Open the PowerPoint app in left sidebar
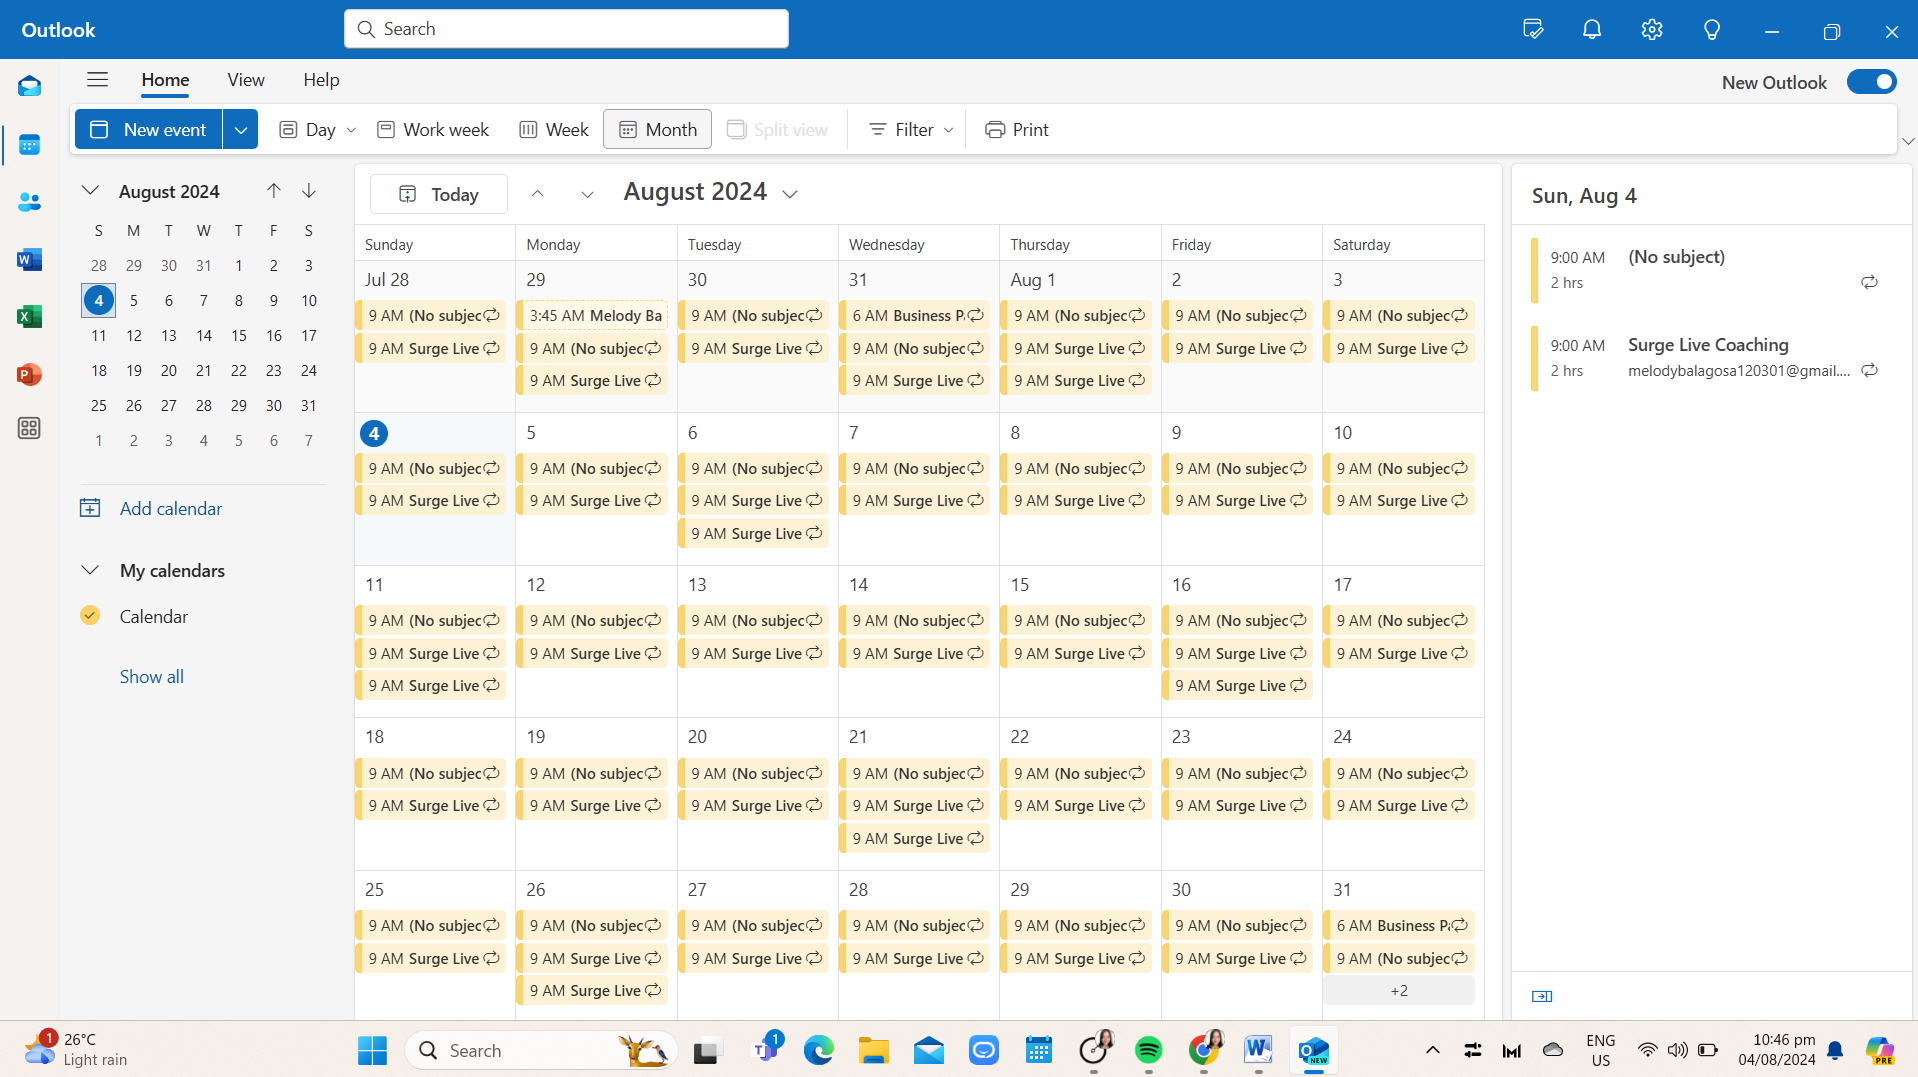The height and width of the screenshot is (1077, 1918). (x=29, y=374)
